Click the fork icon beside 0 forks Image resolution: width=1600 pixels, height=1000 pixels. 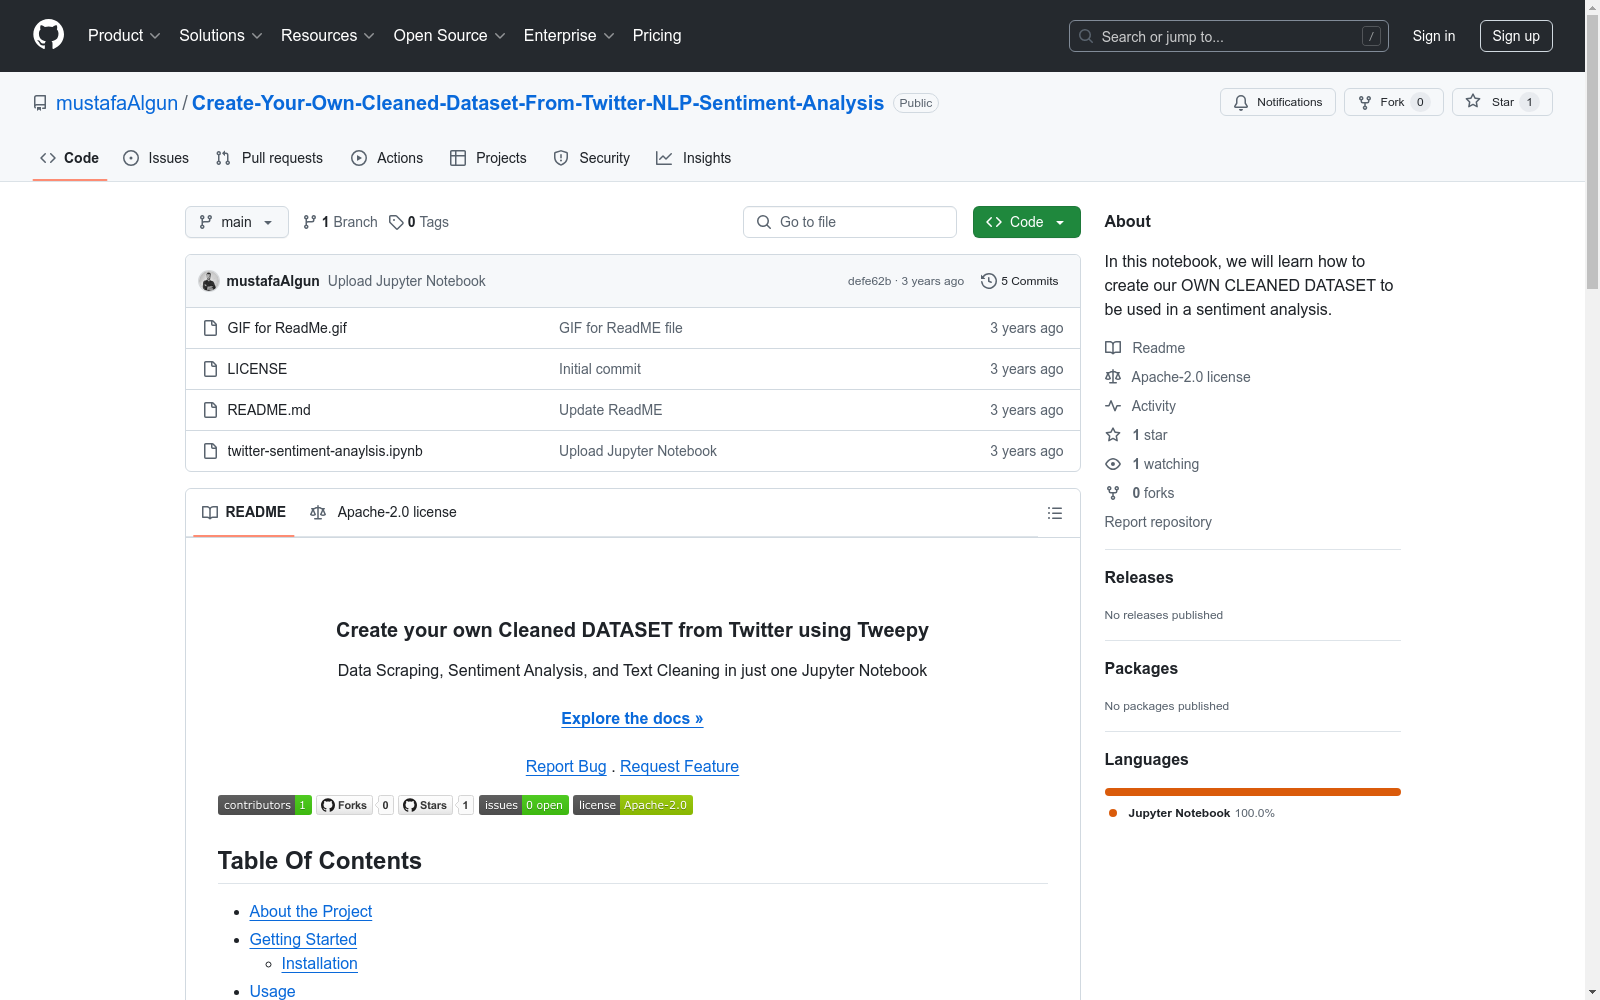pyautogui.click(x=1113, y=493)
